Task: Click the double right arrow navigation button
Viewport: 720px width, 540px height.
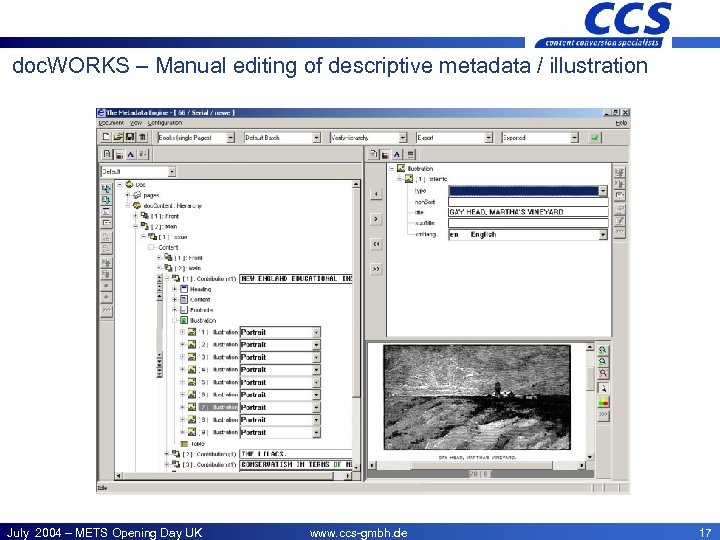Action: (x=376, y=269)
